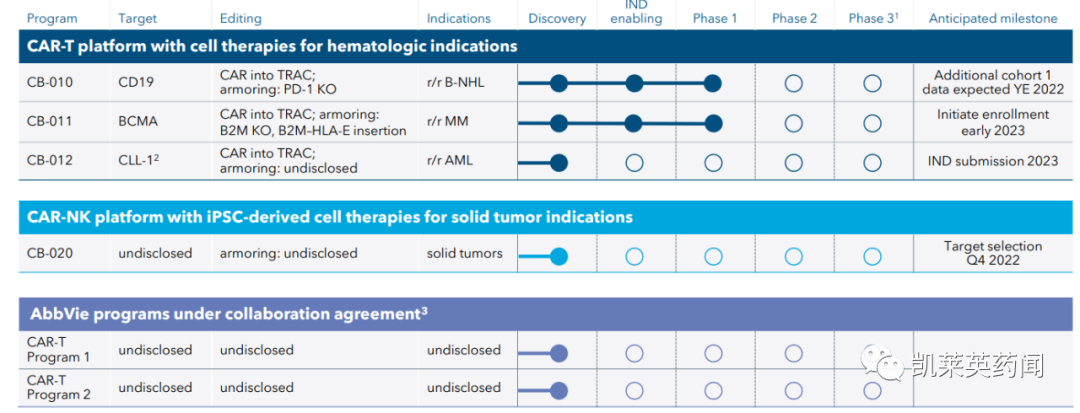Expand the AbbVie programs collaboration section header
Image resolution: width=1080 pixels, height=413 pixels.
pos(227,313)
